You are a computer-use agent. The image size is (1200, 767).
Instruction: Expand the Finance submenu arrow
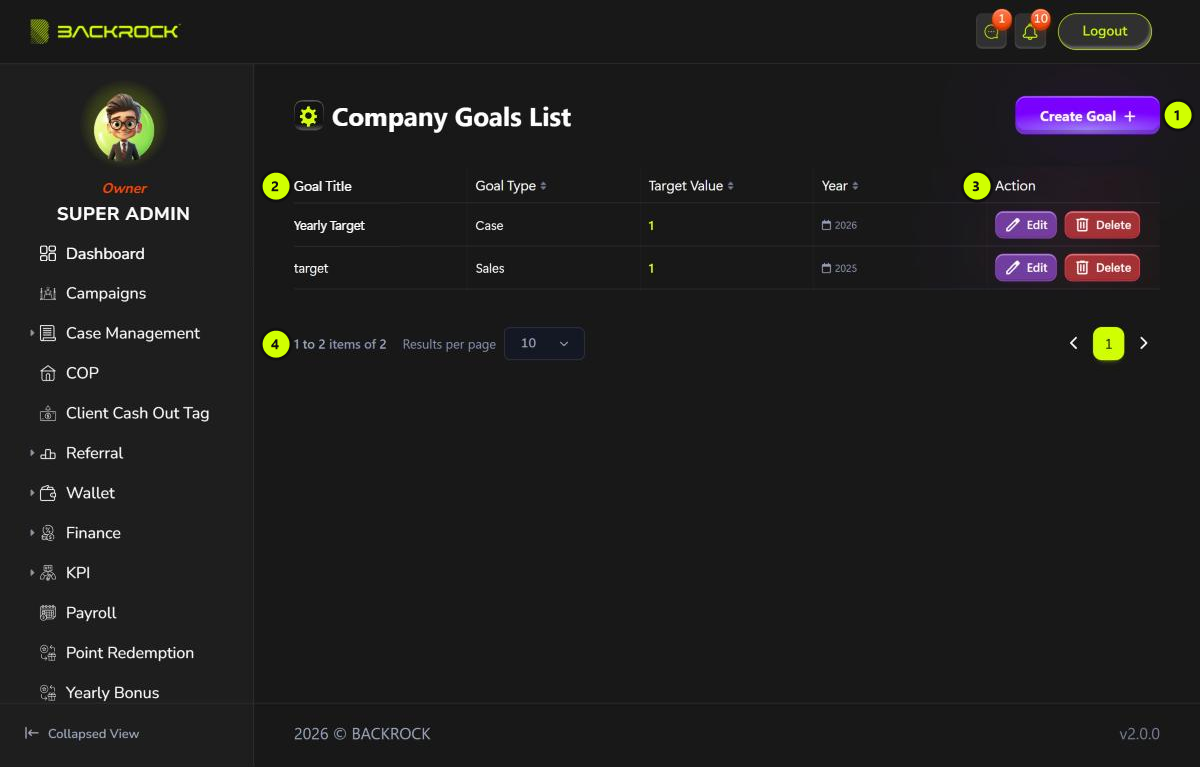coord(32,533)
